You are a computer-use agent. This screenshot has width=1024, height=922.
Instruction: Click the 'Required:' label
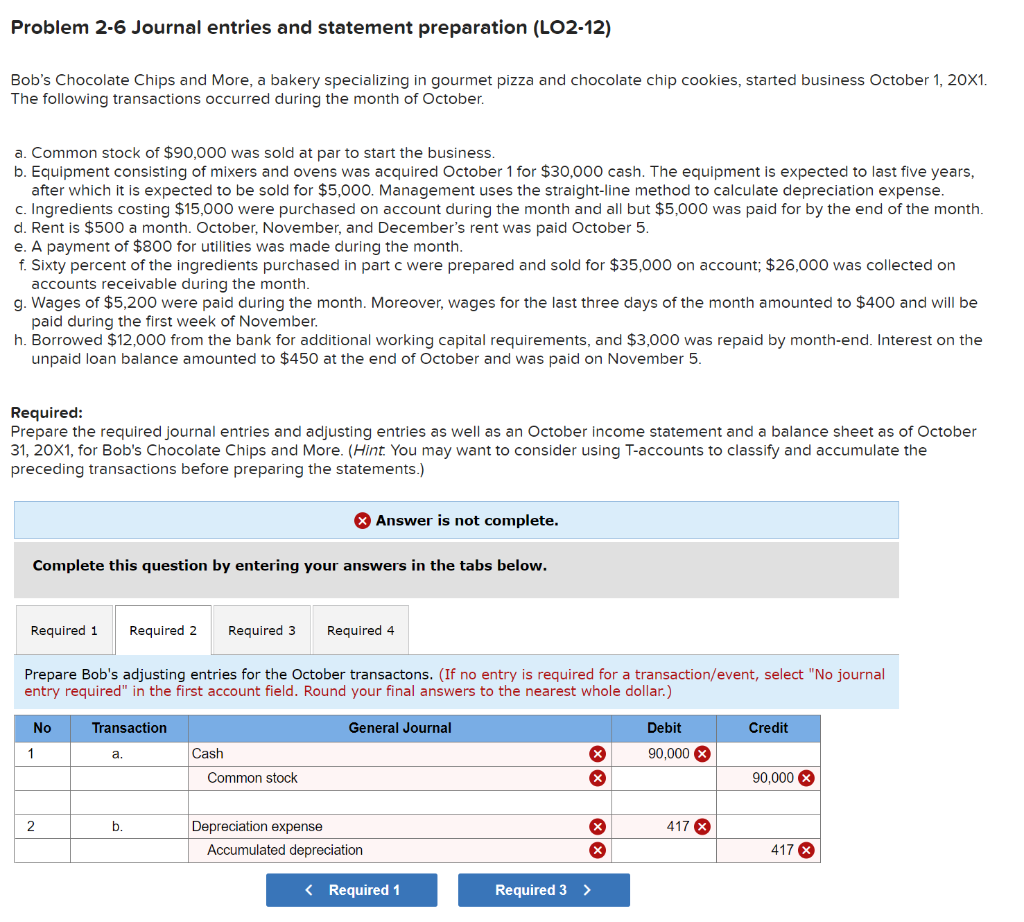pyautogui.click(x=47, y=413)
